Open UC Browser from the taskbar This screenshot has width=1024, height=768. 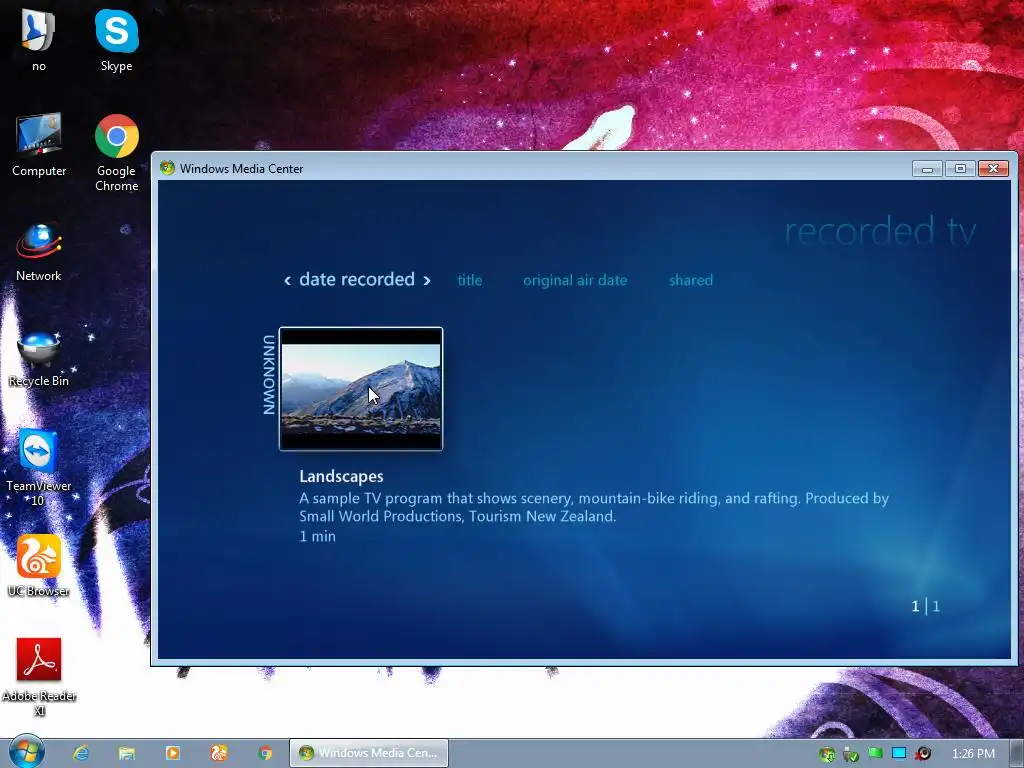click(x=219, y=753)
